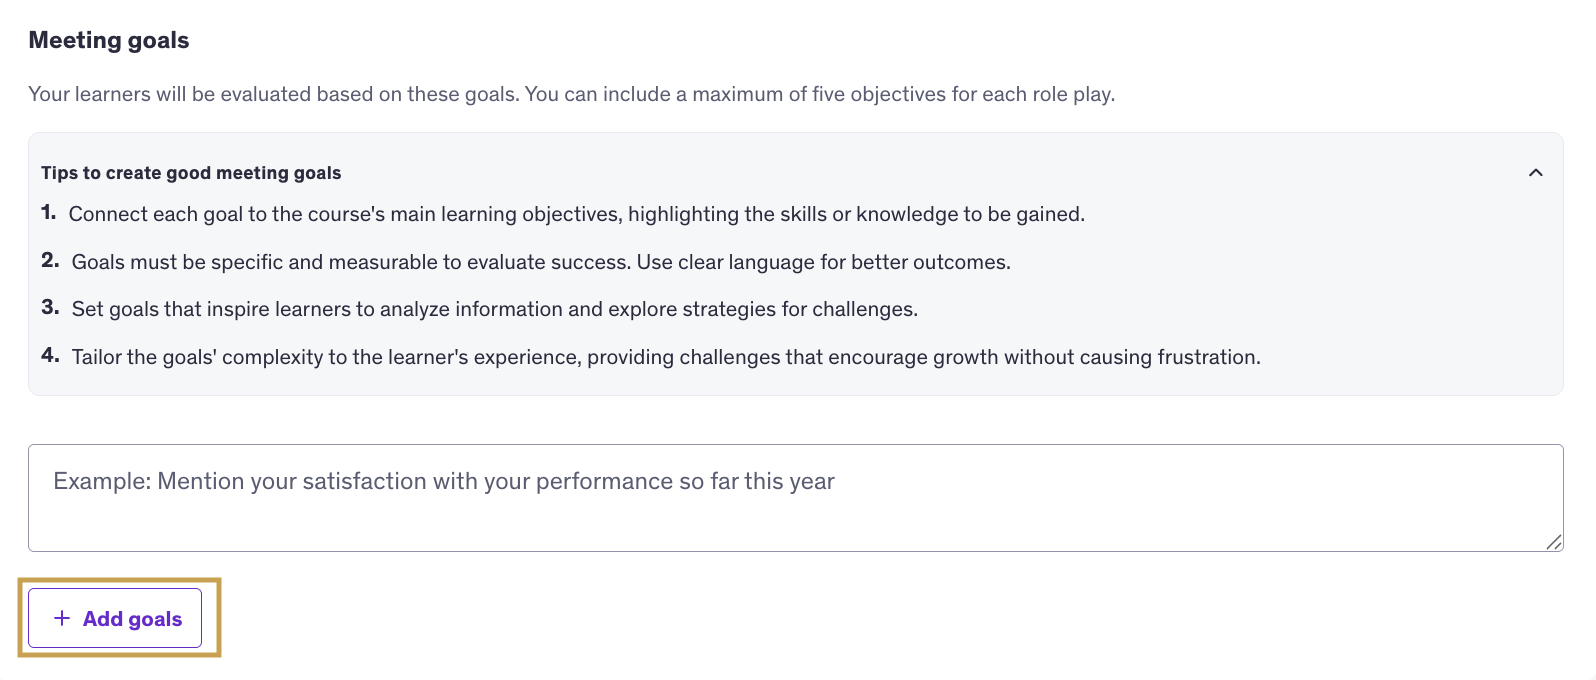
Task: Click the textarea resize handle icon
Action: pos(1553,542)
